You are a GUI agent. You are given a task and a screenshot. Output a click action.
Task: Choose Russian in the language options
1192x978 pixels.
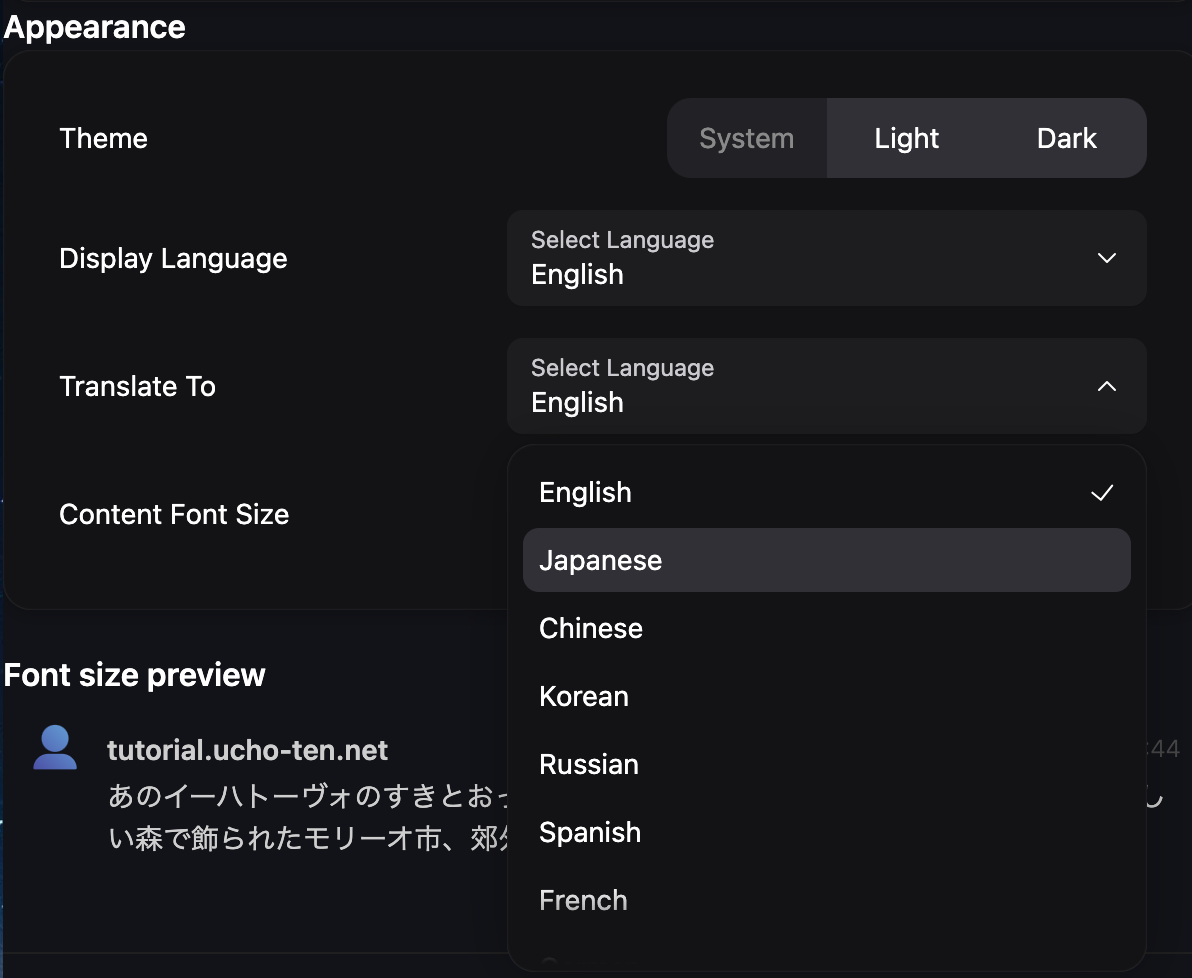click(589, 764)
